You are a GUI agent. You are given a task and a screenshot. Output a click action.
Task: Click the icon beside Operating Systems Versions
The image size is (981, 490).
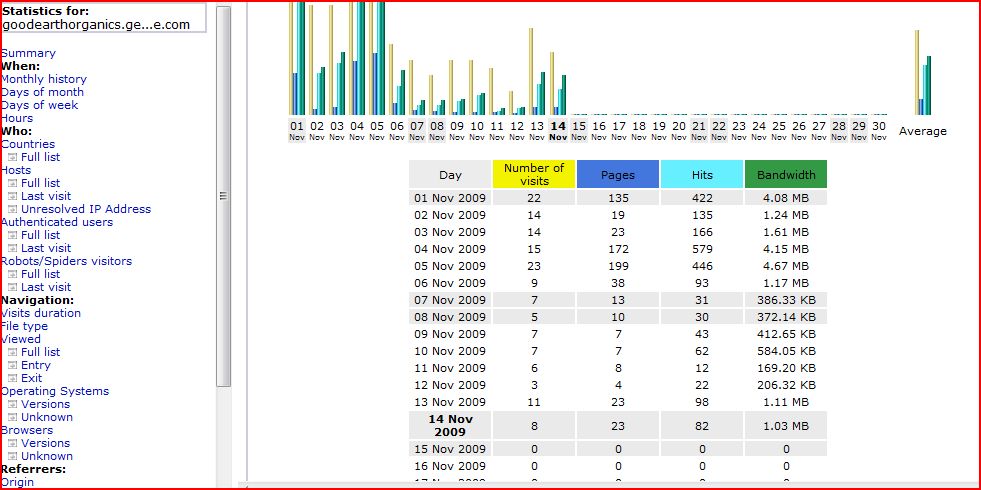(x=13, y=404)
